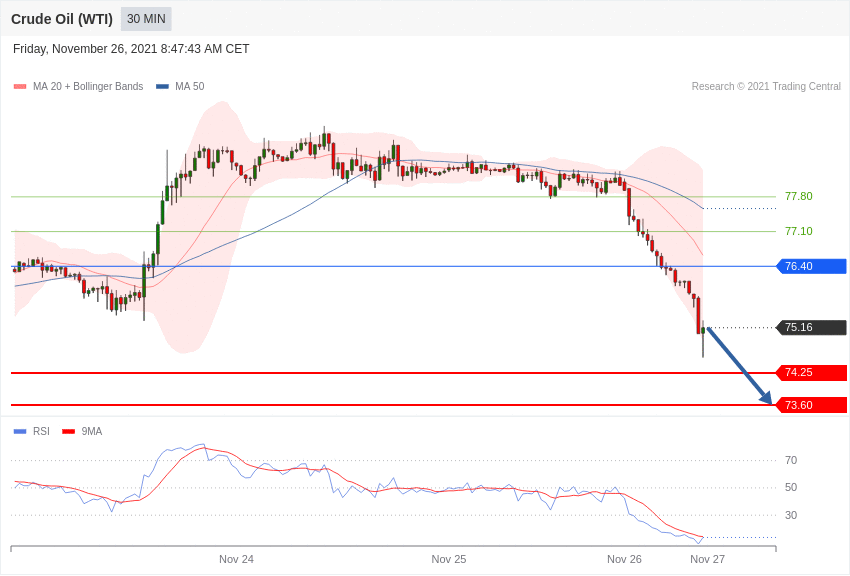
Task: Click the RSI 50 axis value
Action: pyautogui.click(x=791, y=487)
